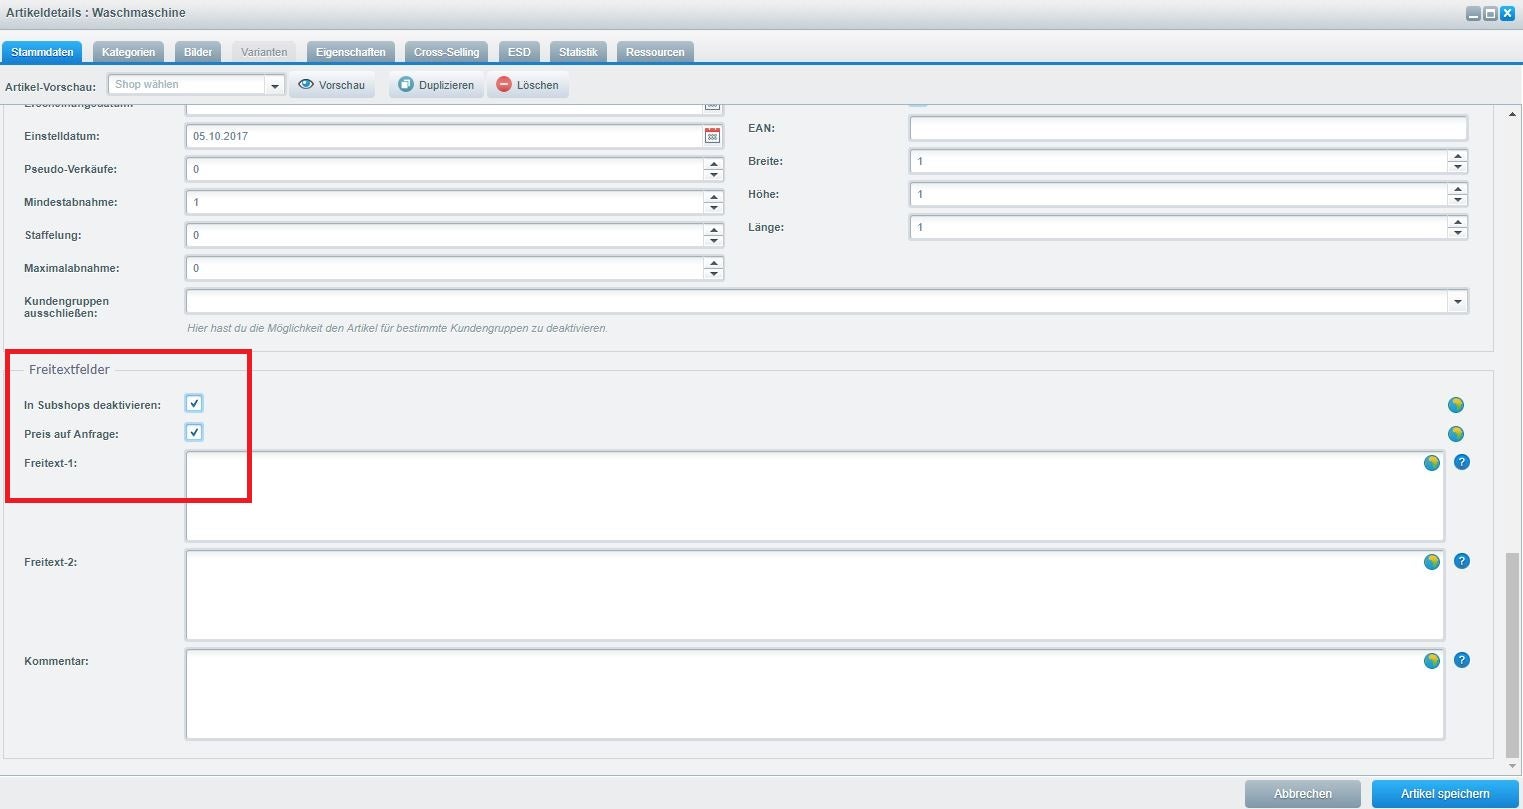Viewport: 1523px width, 809px height.
Task: Close the Artikeldetails window
Action: tap(1507, 14)
